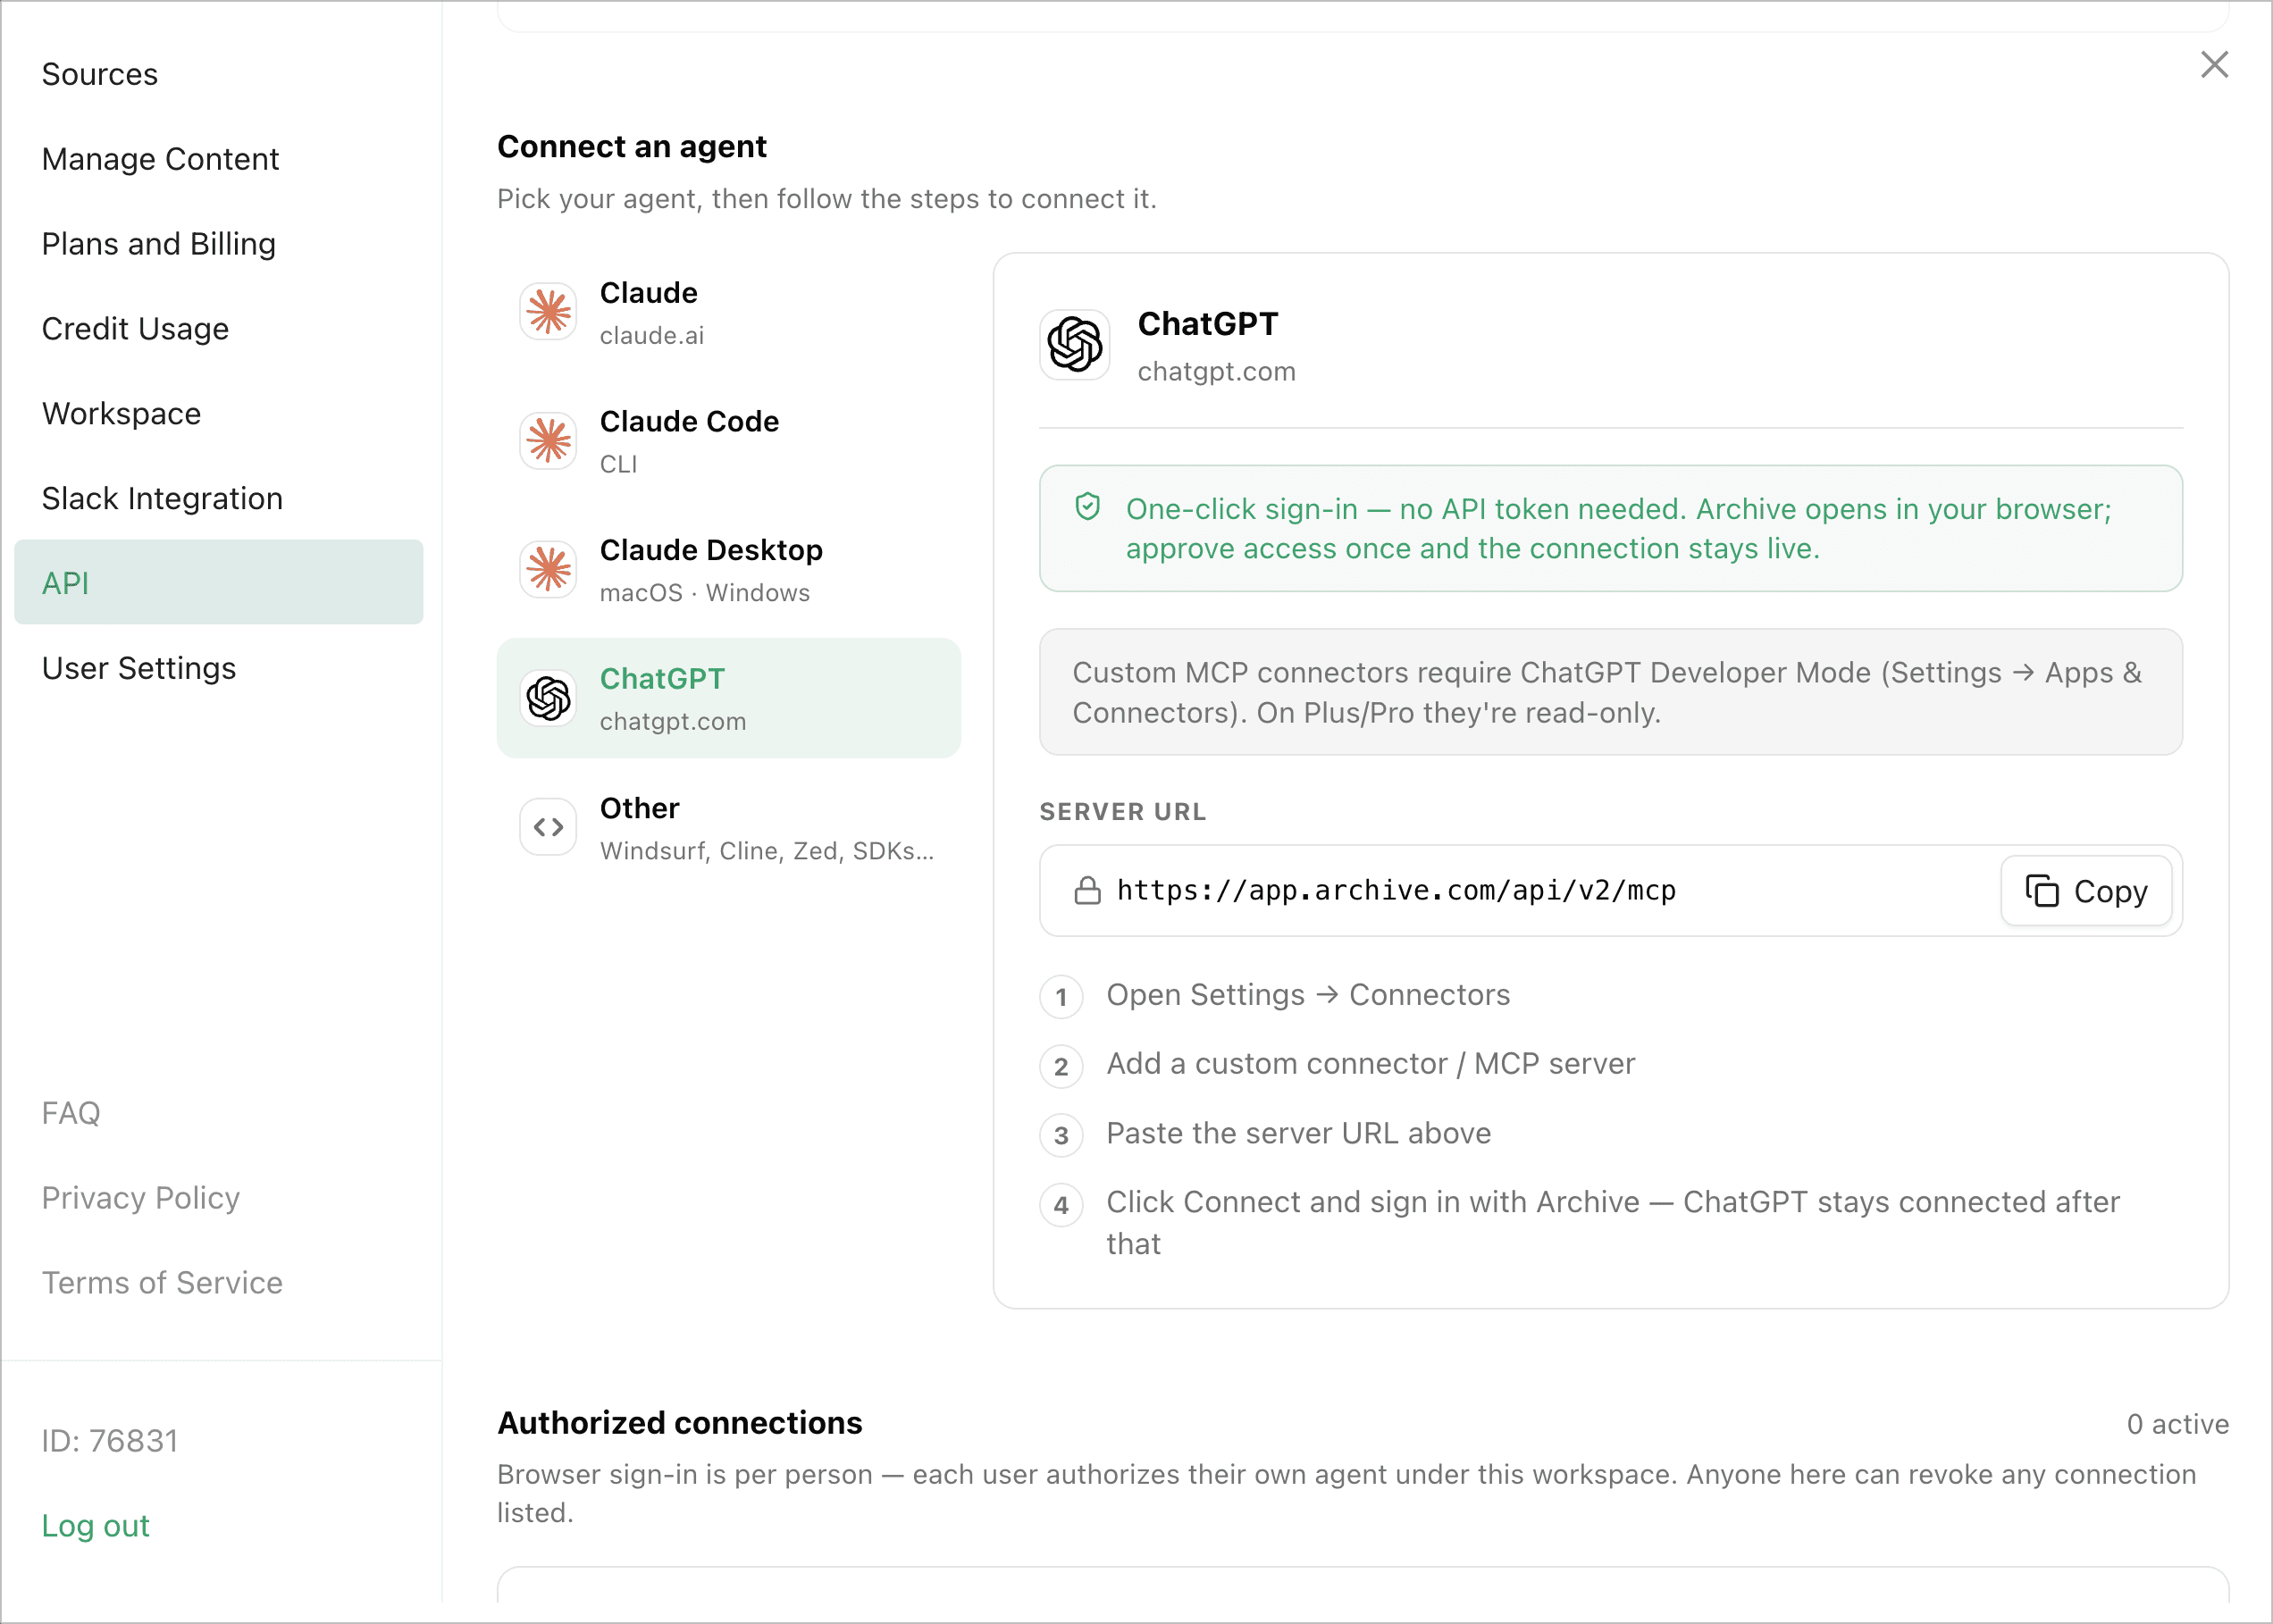Open Terms of Service link
2273x1624 pixels.
(162, 1283)
